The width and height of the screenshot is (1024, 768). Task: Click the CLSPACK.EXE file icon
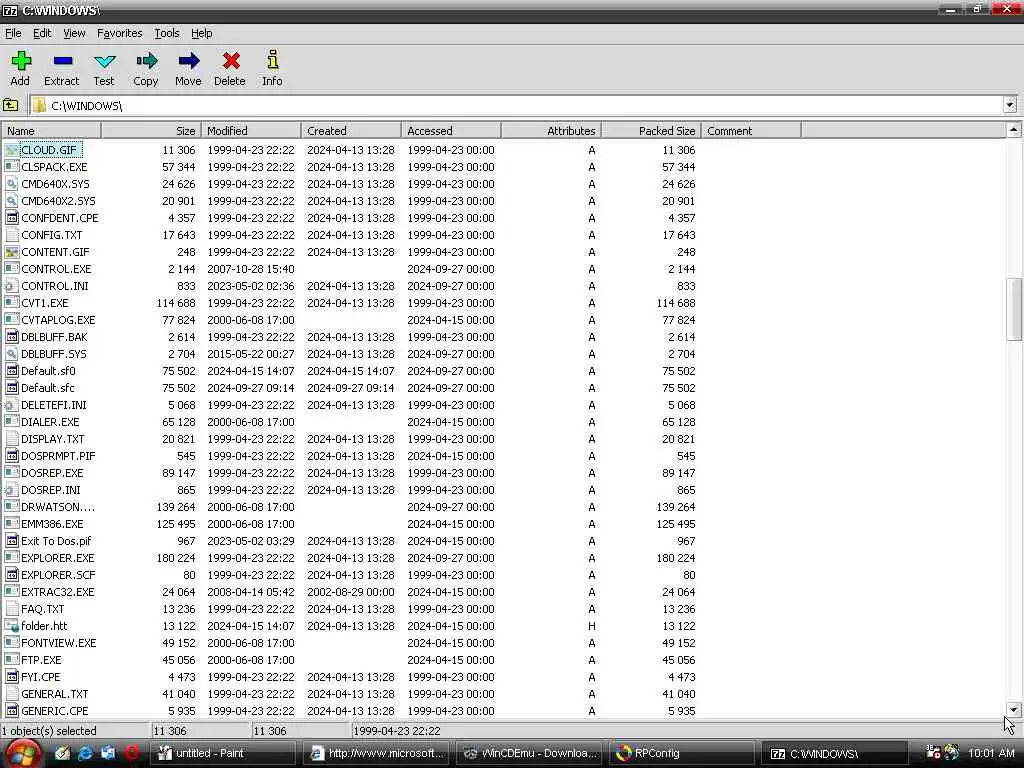pos(11,167)
